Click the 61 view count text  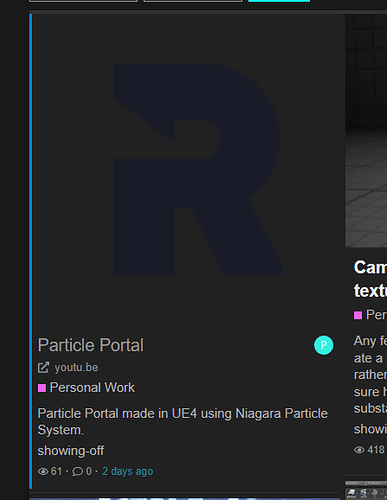click(56, 471)
